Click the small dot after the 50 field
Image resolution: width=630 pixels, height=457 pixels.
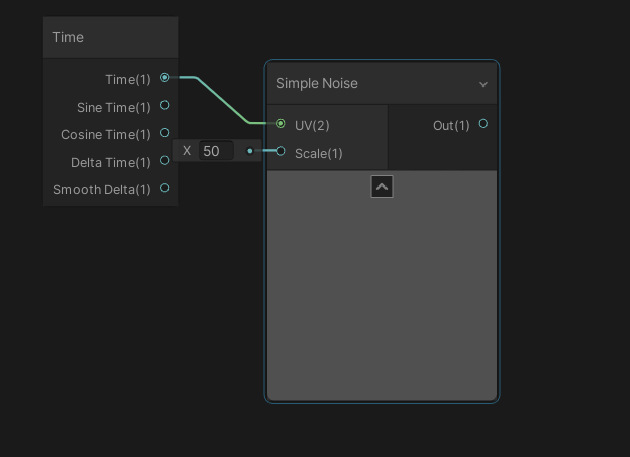(x=250, y=151)
